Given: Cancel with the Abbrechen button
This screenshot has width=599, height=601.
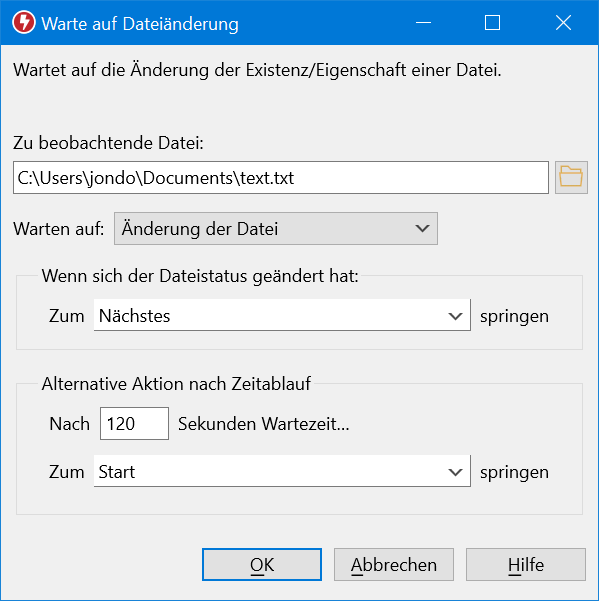Looking at the screenshot, I should pyautogui.click(x=394, y=565).
